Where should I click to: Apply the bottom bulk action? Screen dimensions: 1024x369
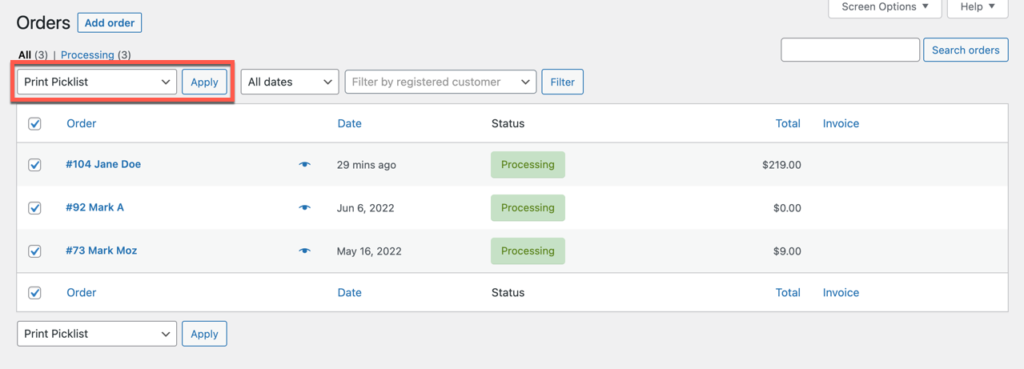coord(204,334)
